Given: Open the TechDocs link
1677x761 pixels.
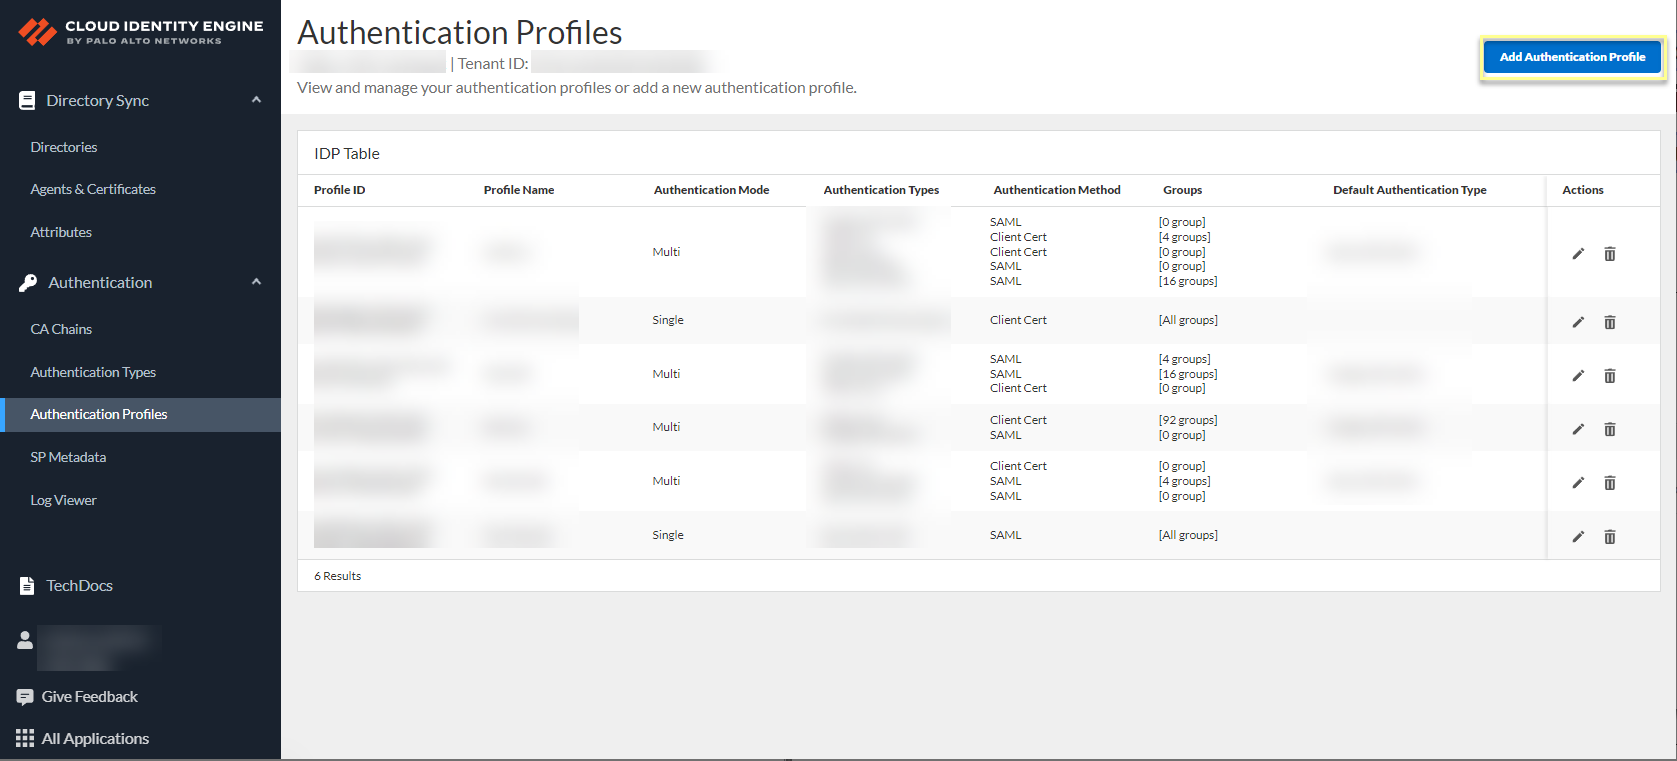Looking at the screenshot, I should 79,586.
